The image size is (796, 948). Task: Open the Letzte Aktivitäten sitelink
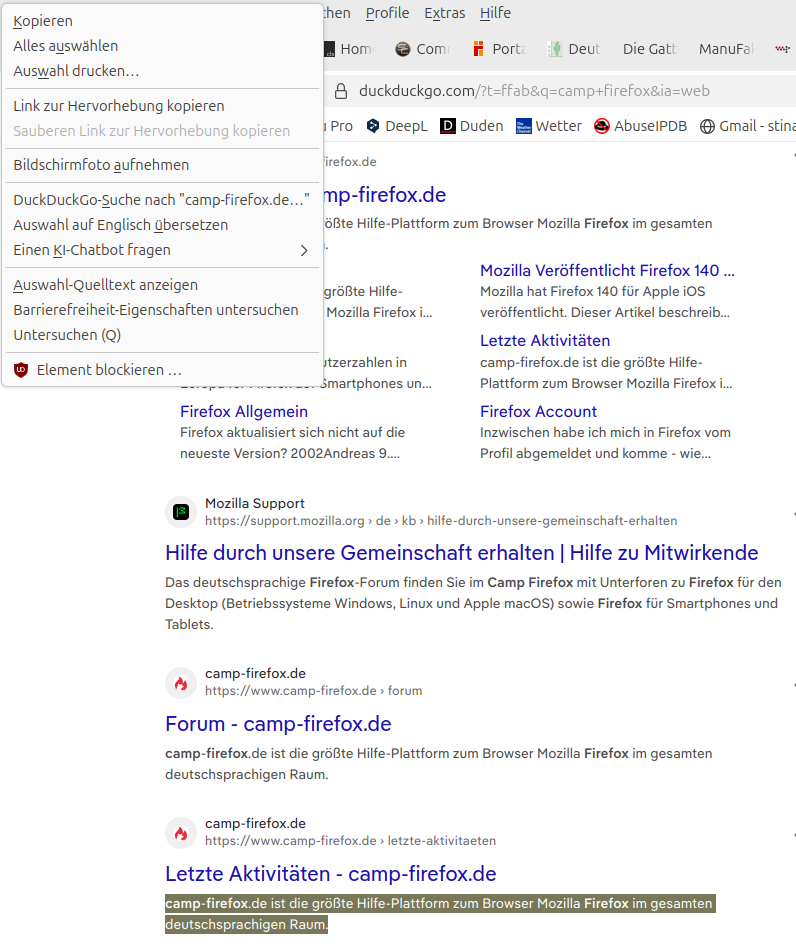545,340
